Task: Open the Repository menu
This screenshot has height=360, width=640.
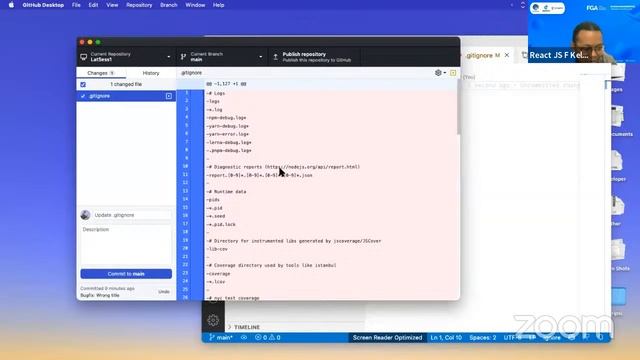Action: [x=139, y=5]
